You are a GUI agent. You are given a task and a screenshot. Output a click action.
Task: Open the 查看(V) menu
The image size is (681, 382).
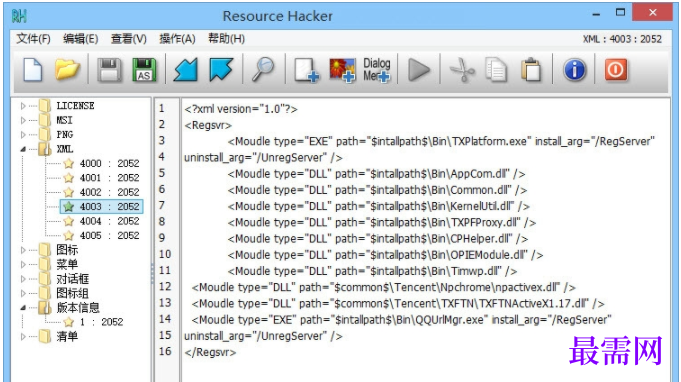point(129,39)
